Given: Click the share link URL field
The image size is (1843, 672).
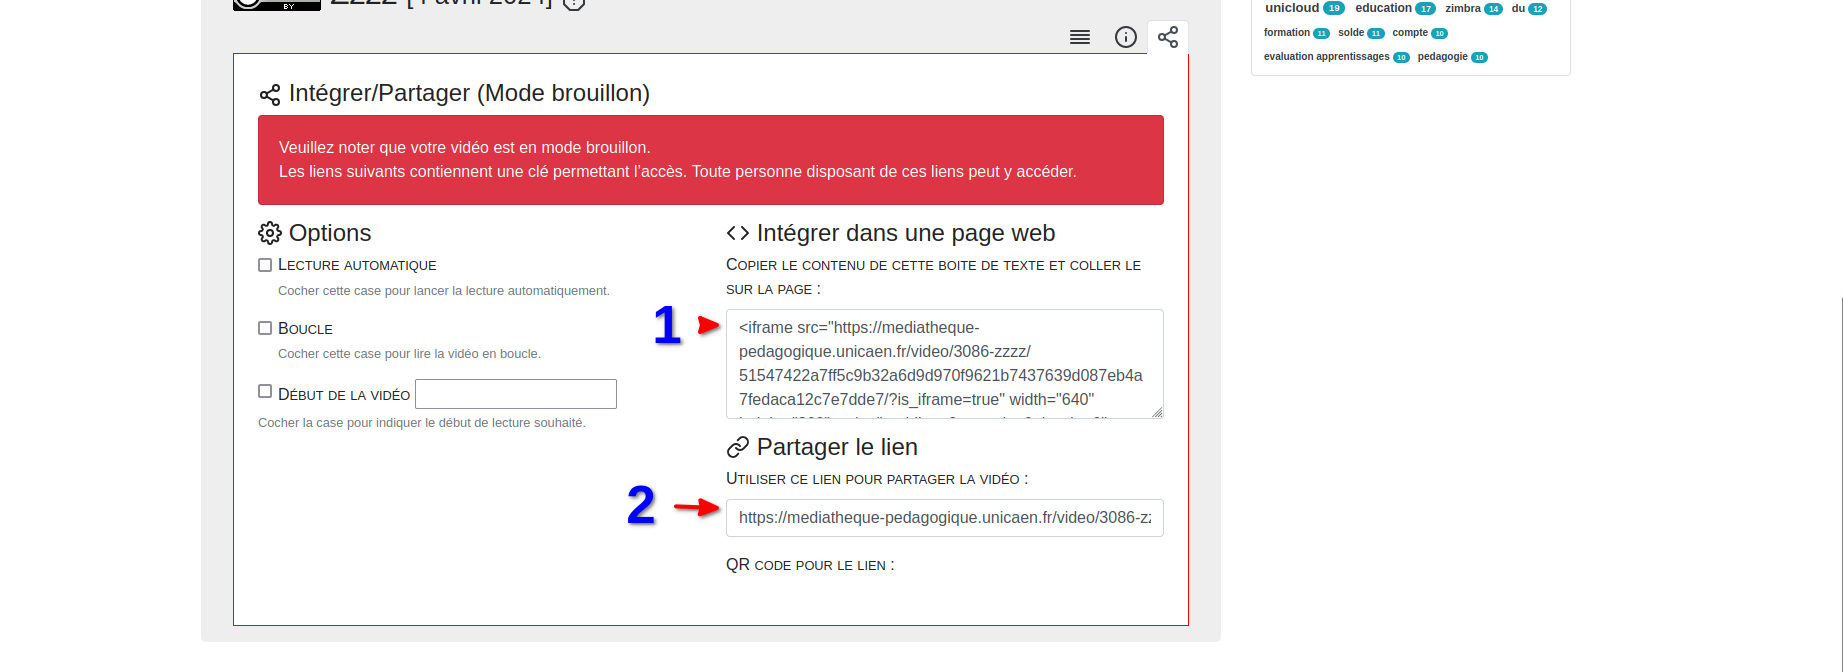Looking at the screenshot, I should (x=944, y=518).
